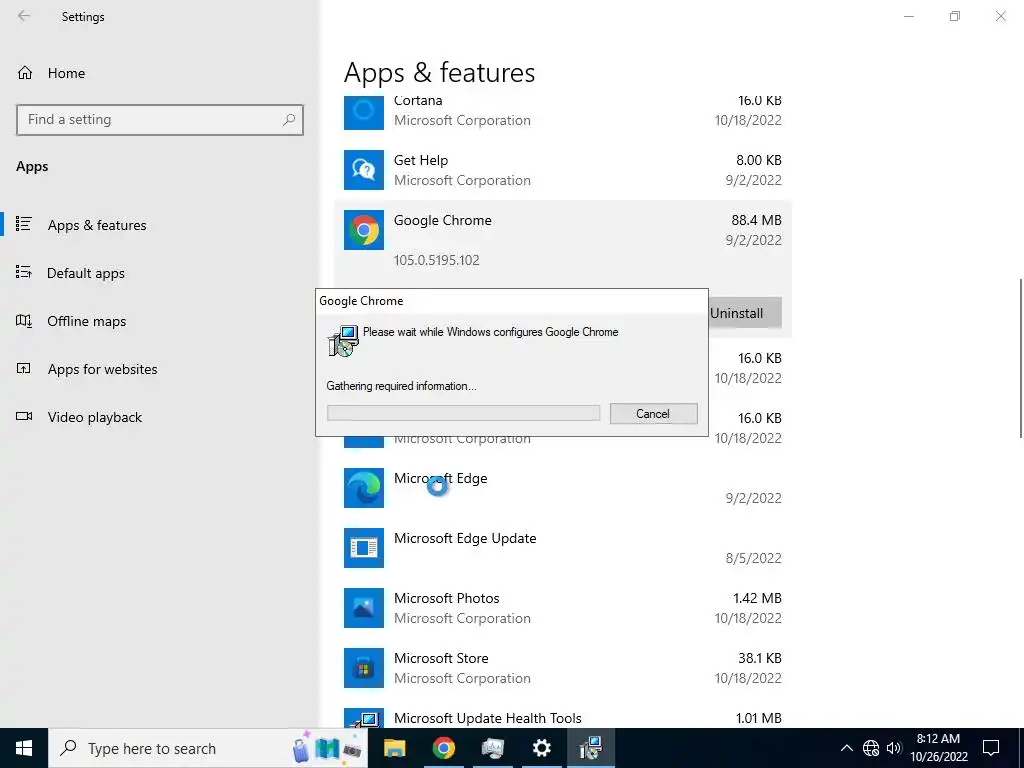Click the Home house icon

(25, 72)
